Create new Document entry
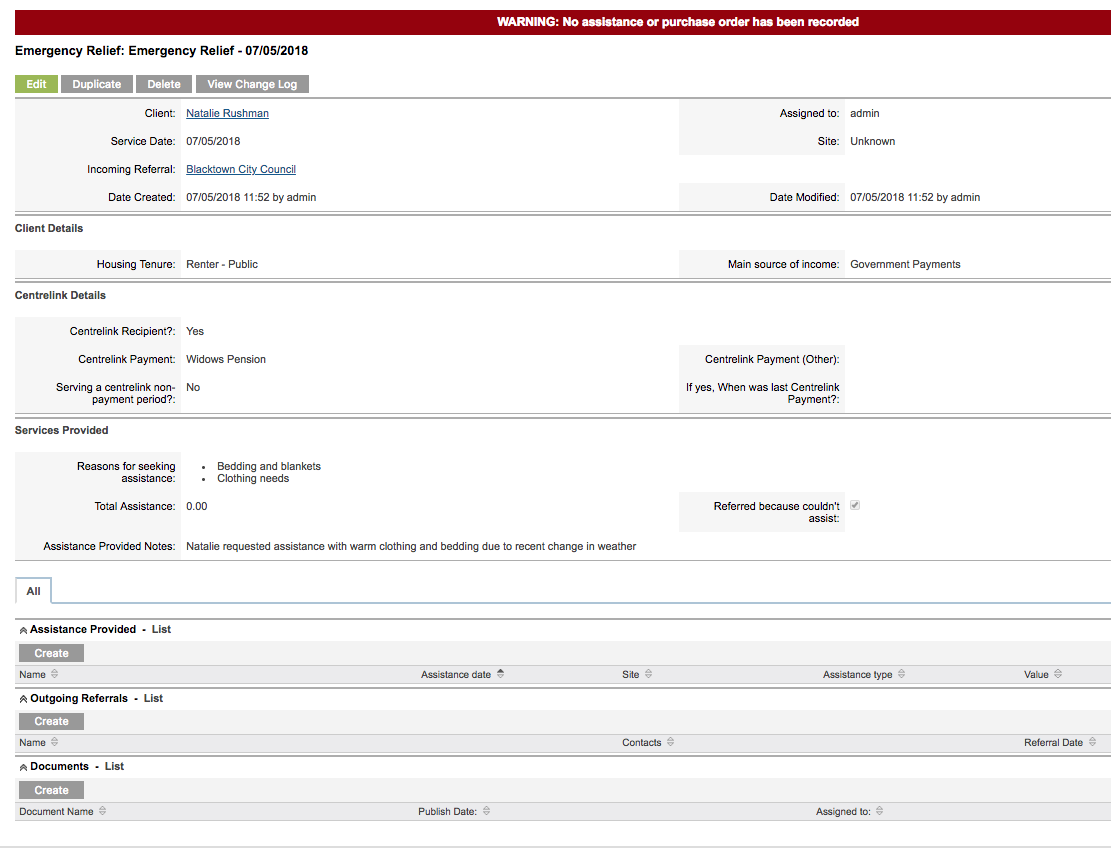1111x848 pixels. coord(51,790)
